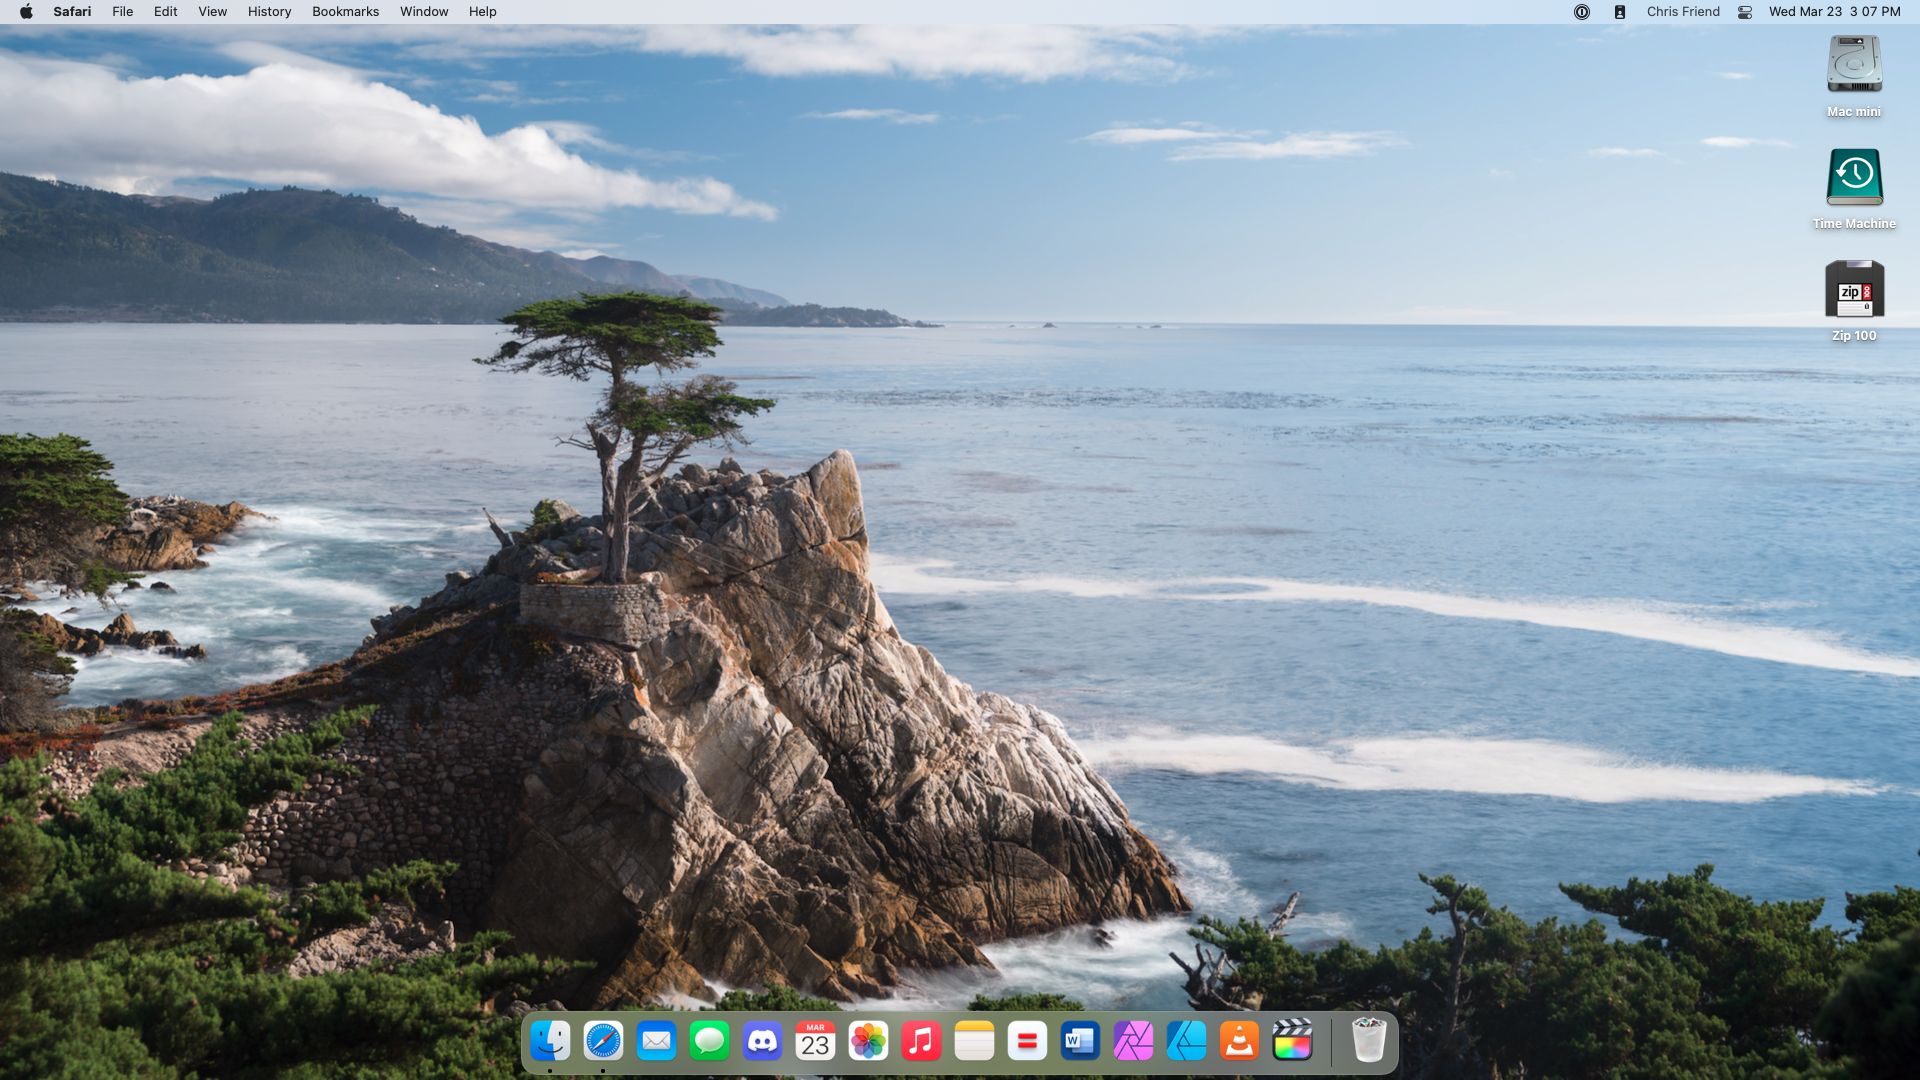Select the Time Machine desktop drive
Image resolution: width=1920 pixels, height=1080 pixels.
coord(1854,178)
